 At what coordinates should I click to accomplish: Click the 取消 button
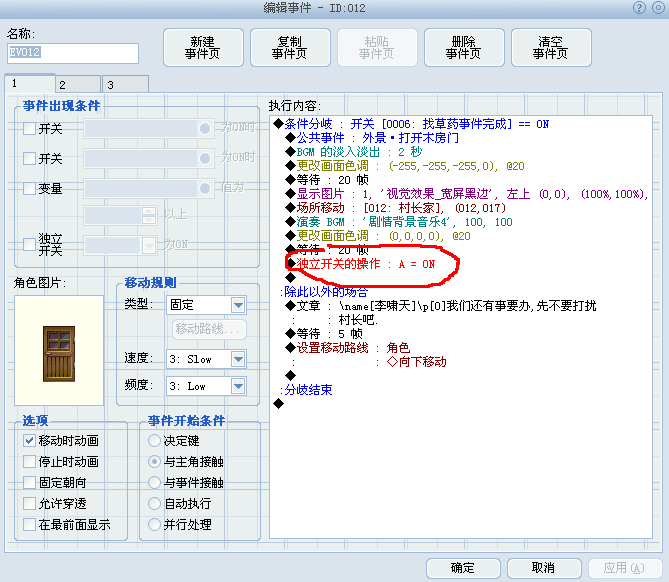544,568
